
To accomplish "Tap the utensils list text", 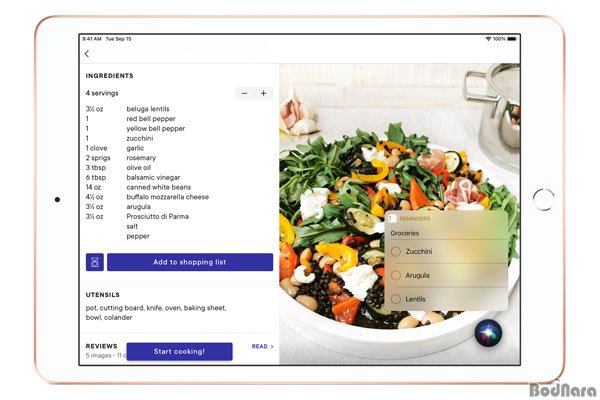I will (x=156, y=312).
